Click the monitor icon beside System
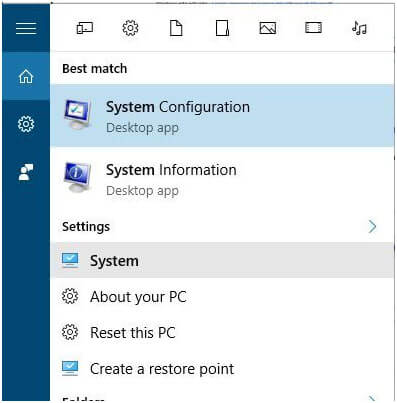 70,260
